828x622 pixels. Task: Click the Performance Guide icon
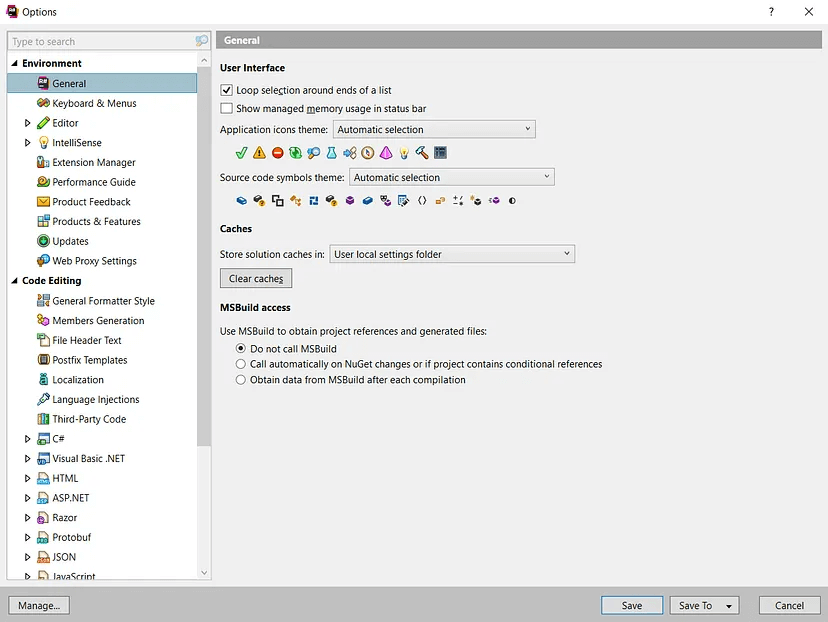click(44, 182)
